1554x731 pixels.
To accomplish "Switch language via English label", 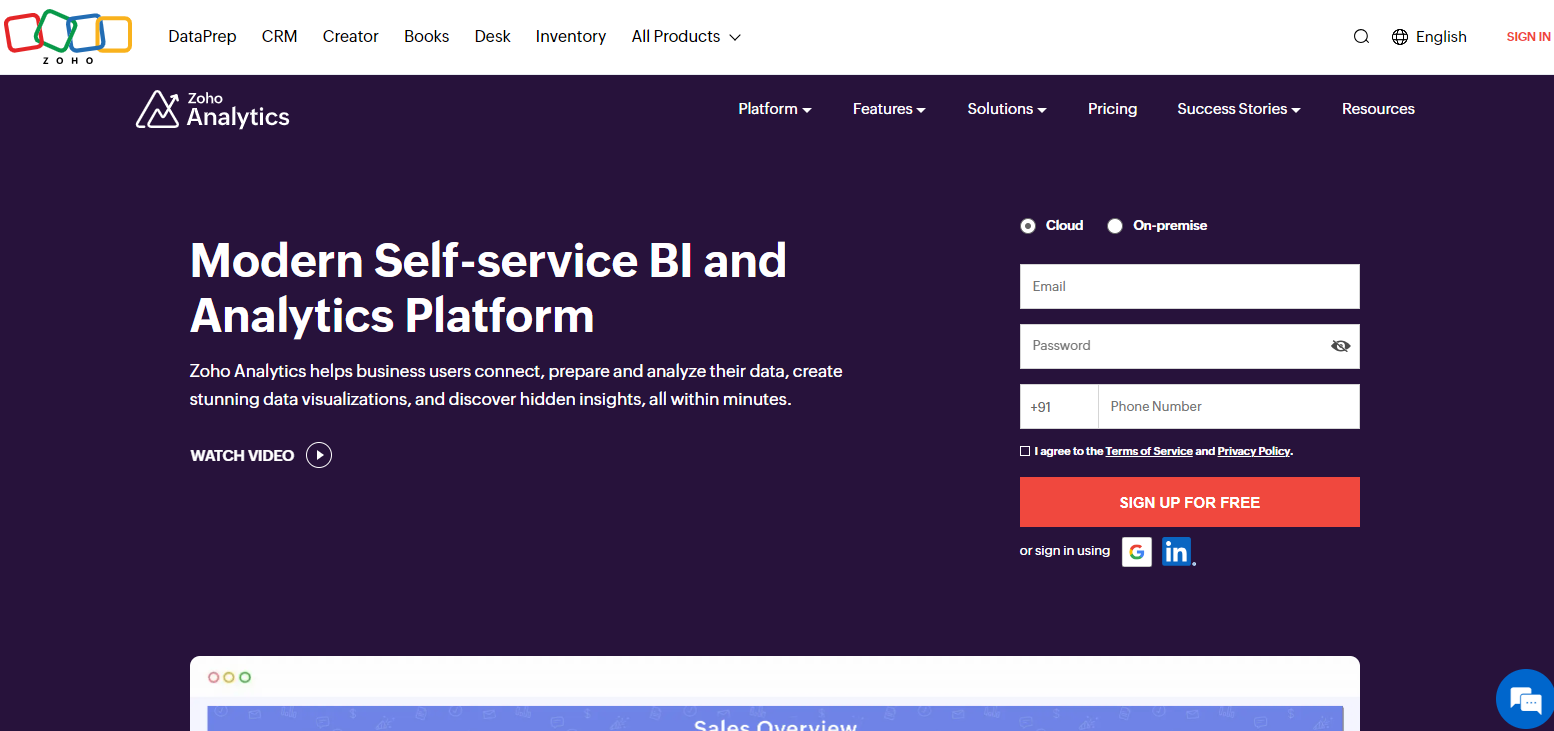I will 1442,37.
